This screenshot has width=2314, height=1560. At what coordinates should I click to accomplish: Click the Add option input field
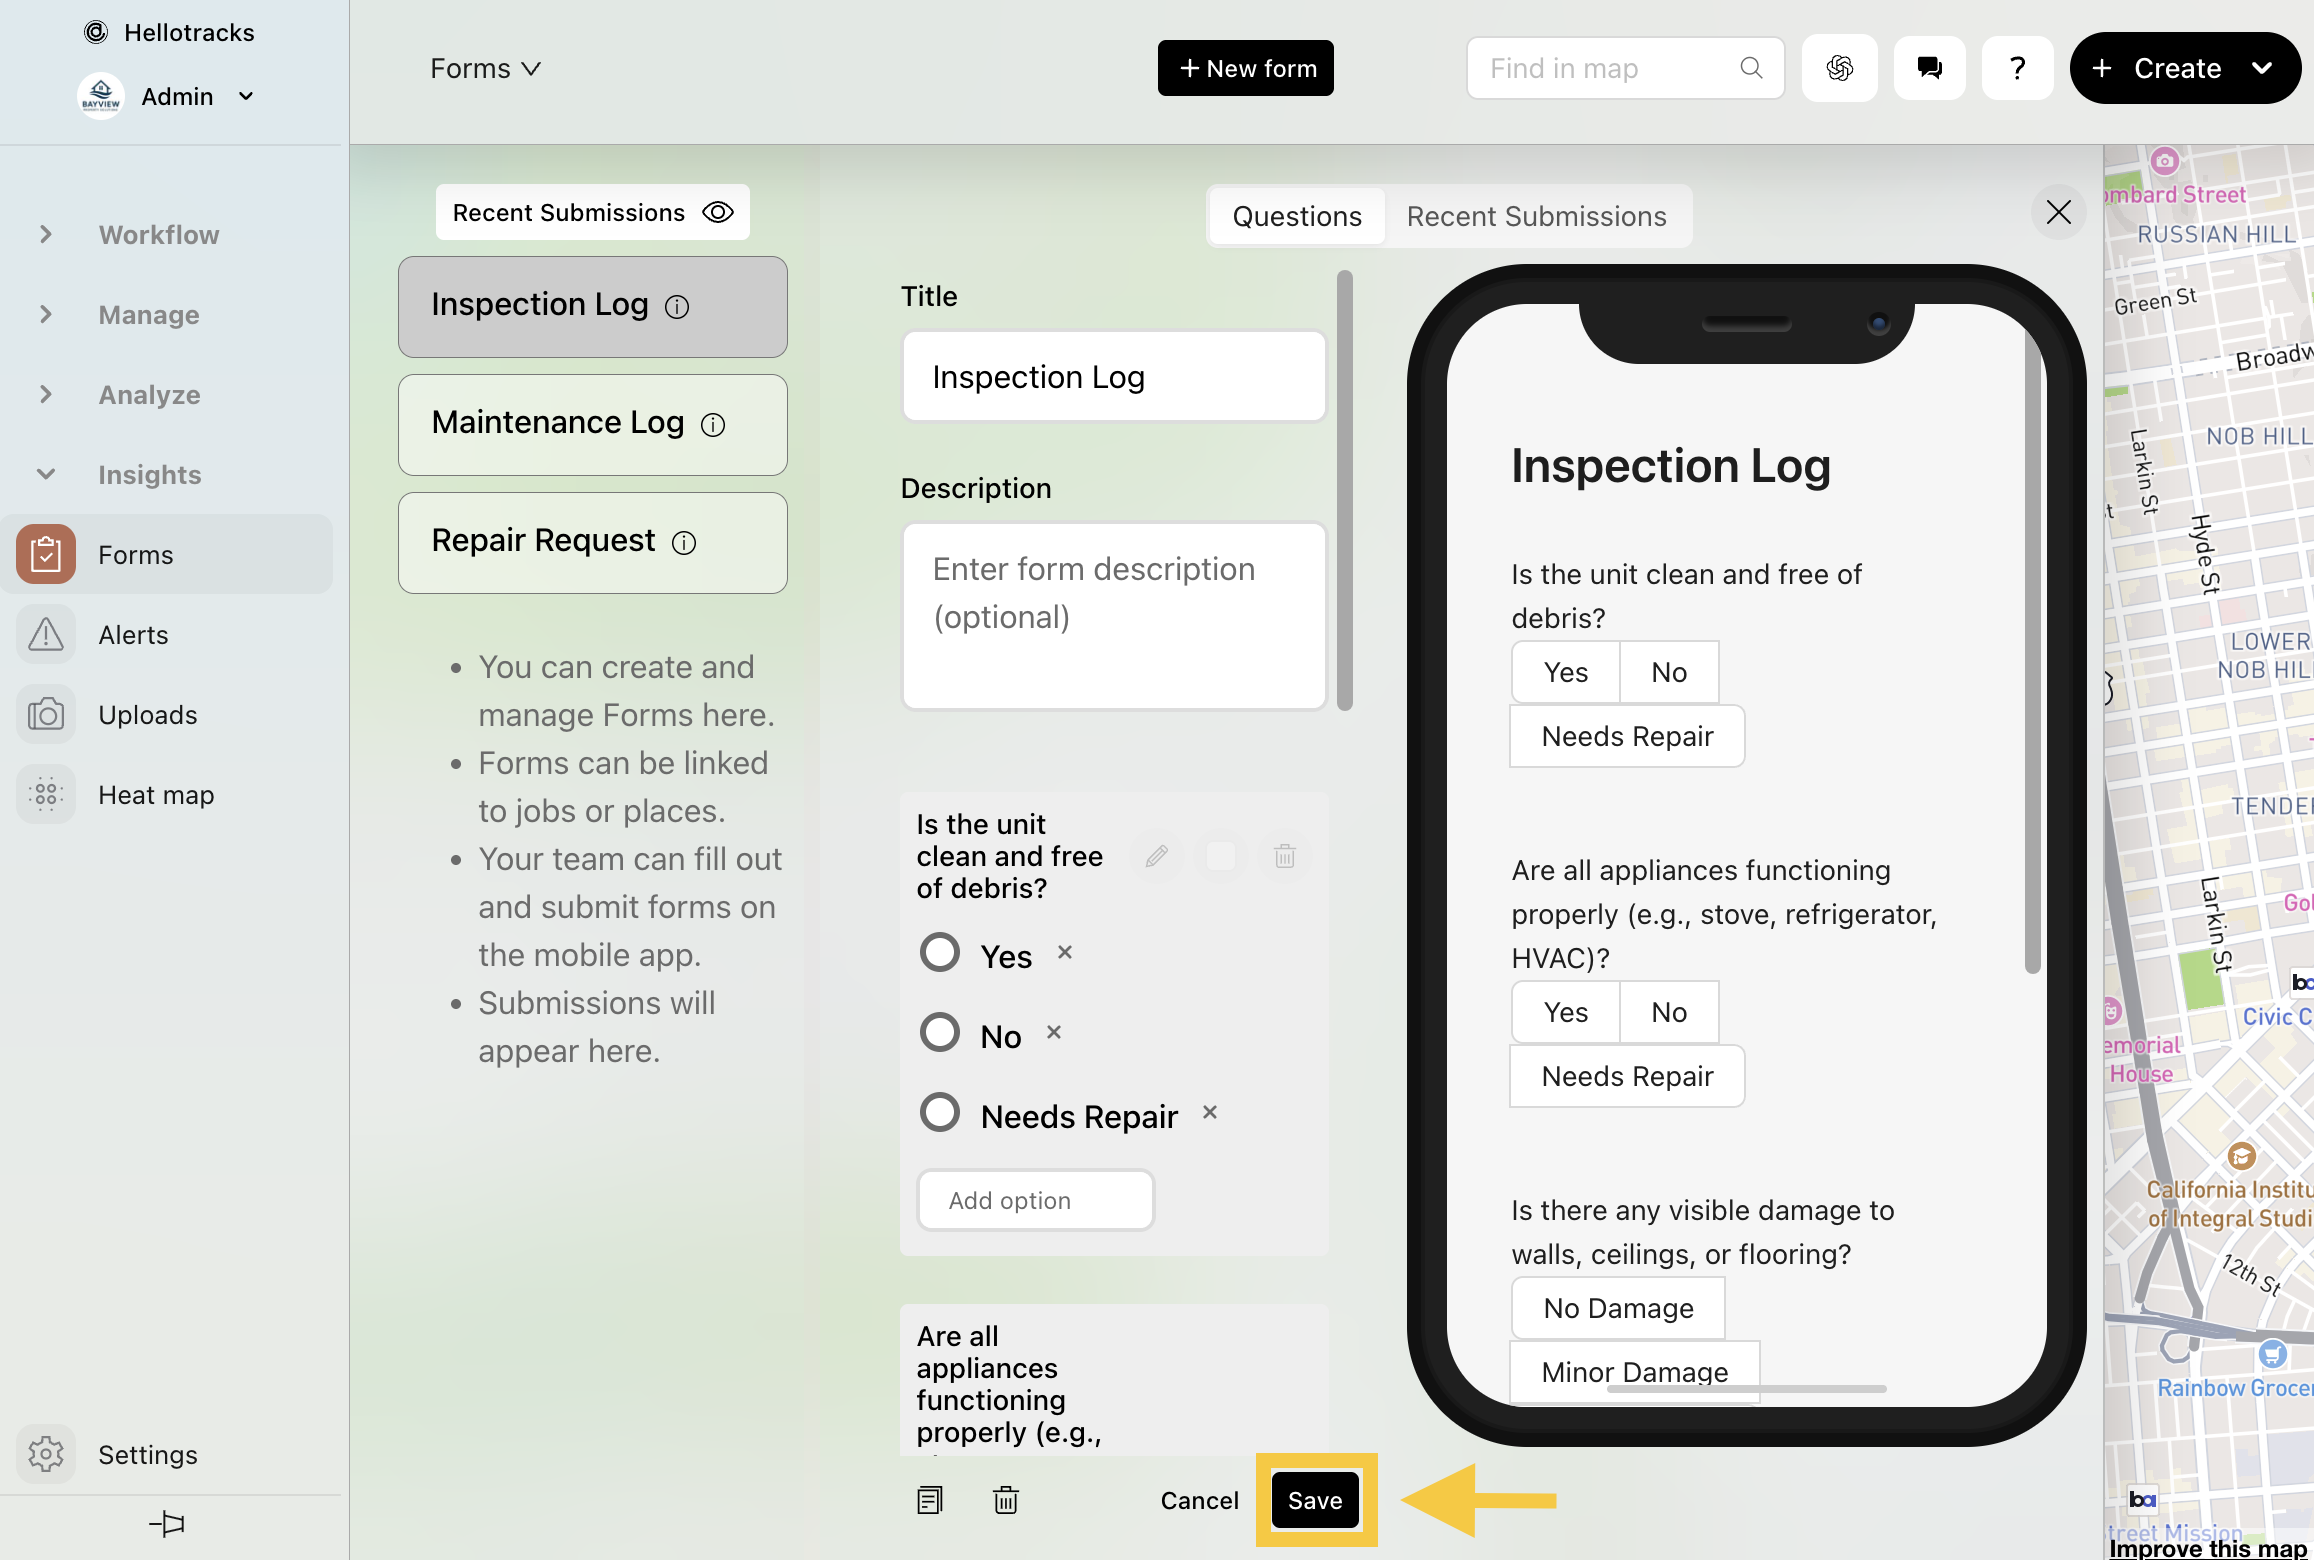(1035, 1200)
